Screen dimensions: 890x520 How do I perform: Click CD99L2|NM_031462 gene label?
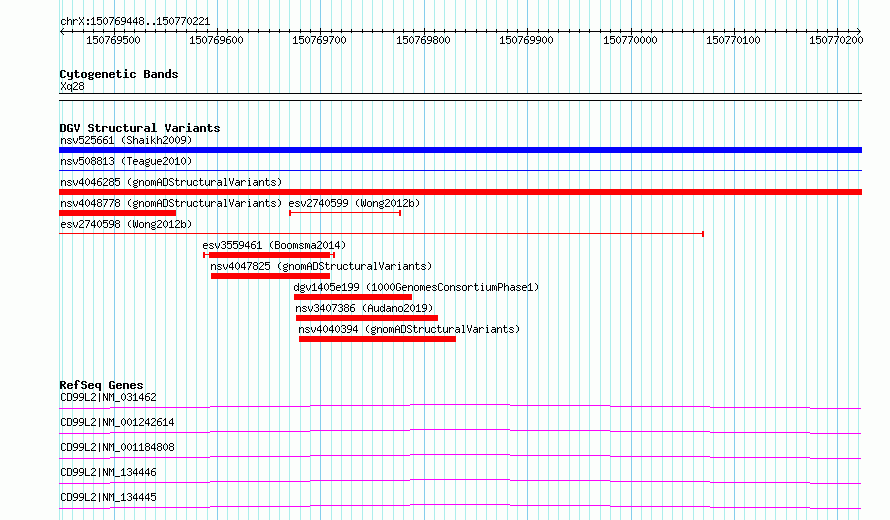pos(108,397)
